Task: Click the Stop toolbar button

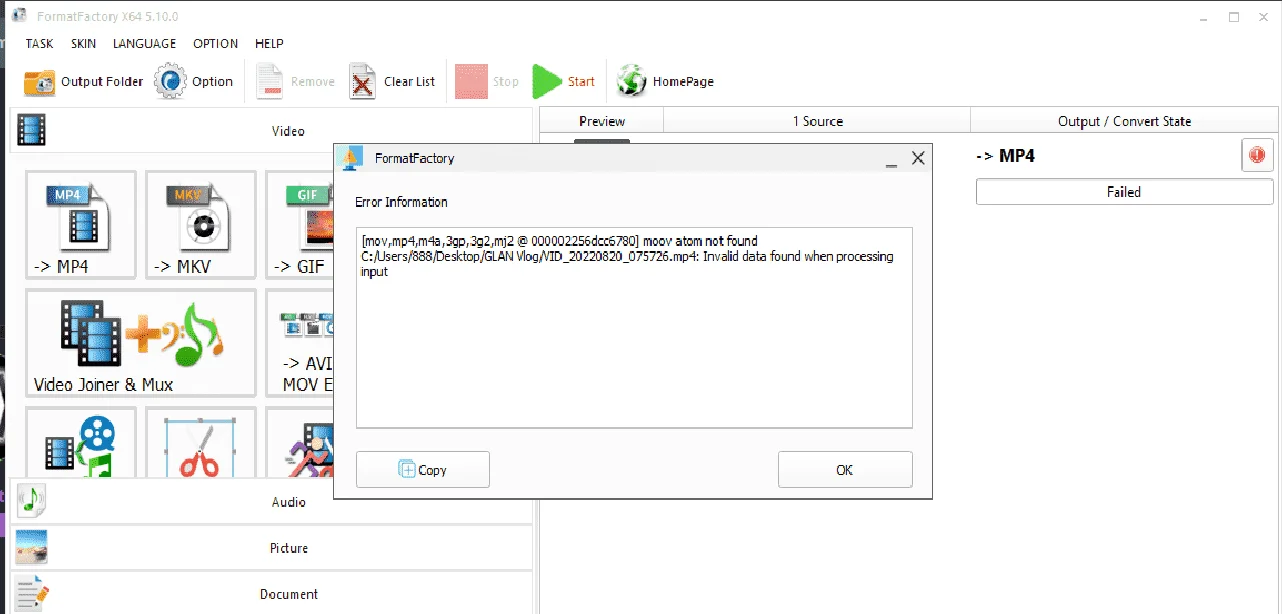Action: coord(487,82)
